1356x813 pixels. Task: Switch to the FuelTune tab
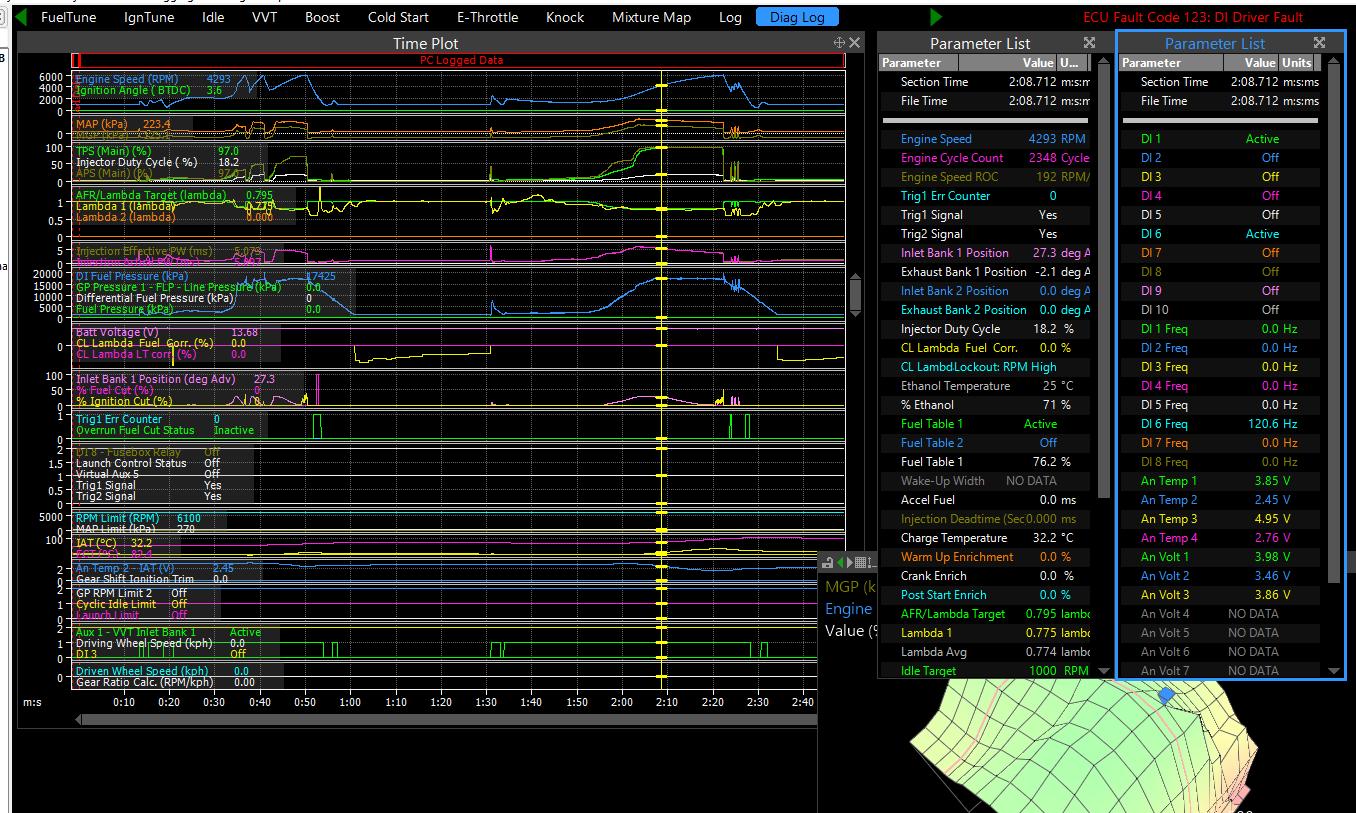click(69, 17)
